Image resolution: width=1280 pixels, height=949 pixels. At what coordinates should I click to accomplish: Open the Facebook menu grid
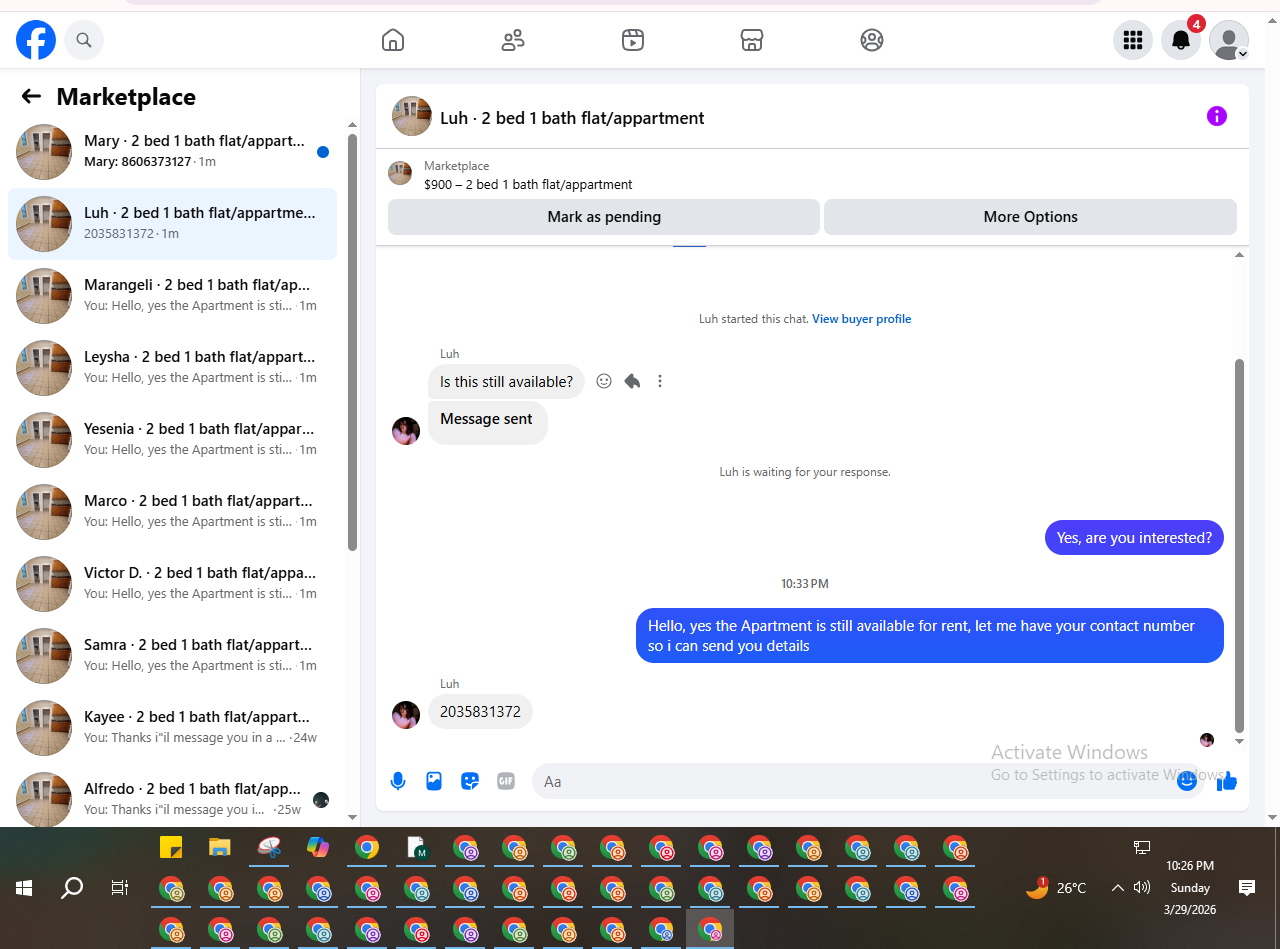pyautogui.click(x=1133, y=40)
